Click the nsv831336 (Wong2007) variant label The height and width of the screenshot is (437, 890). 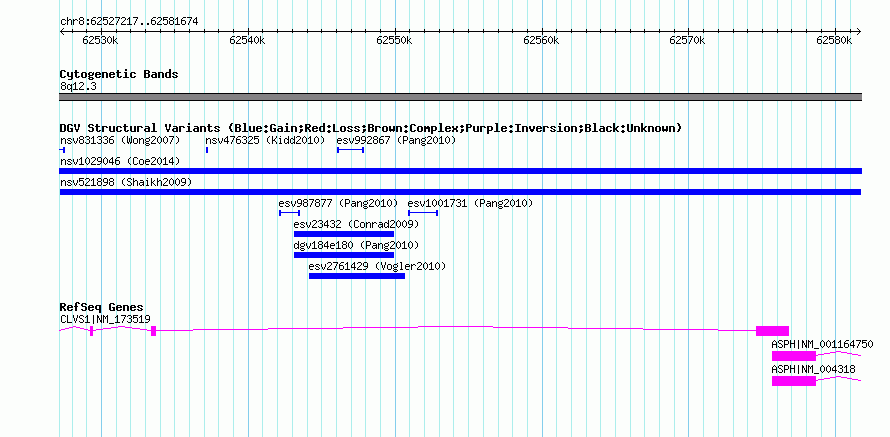[x=120, y=140]
